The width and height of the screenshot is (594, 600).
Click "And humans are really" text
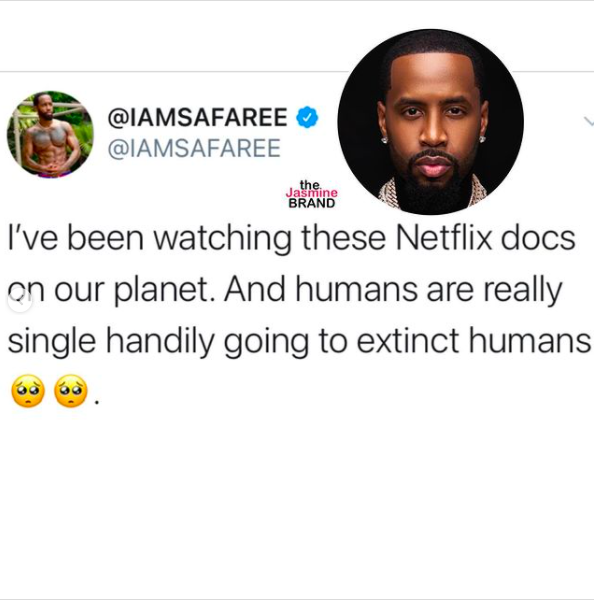pyautogui.click(x=393, y=290)
